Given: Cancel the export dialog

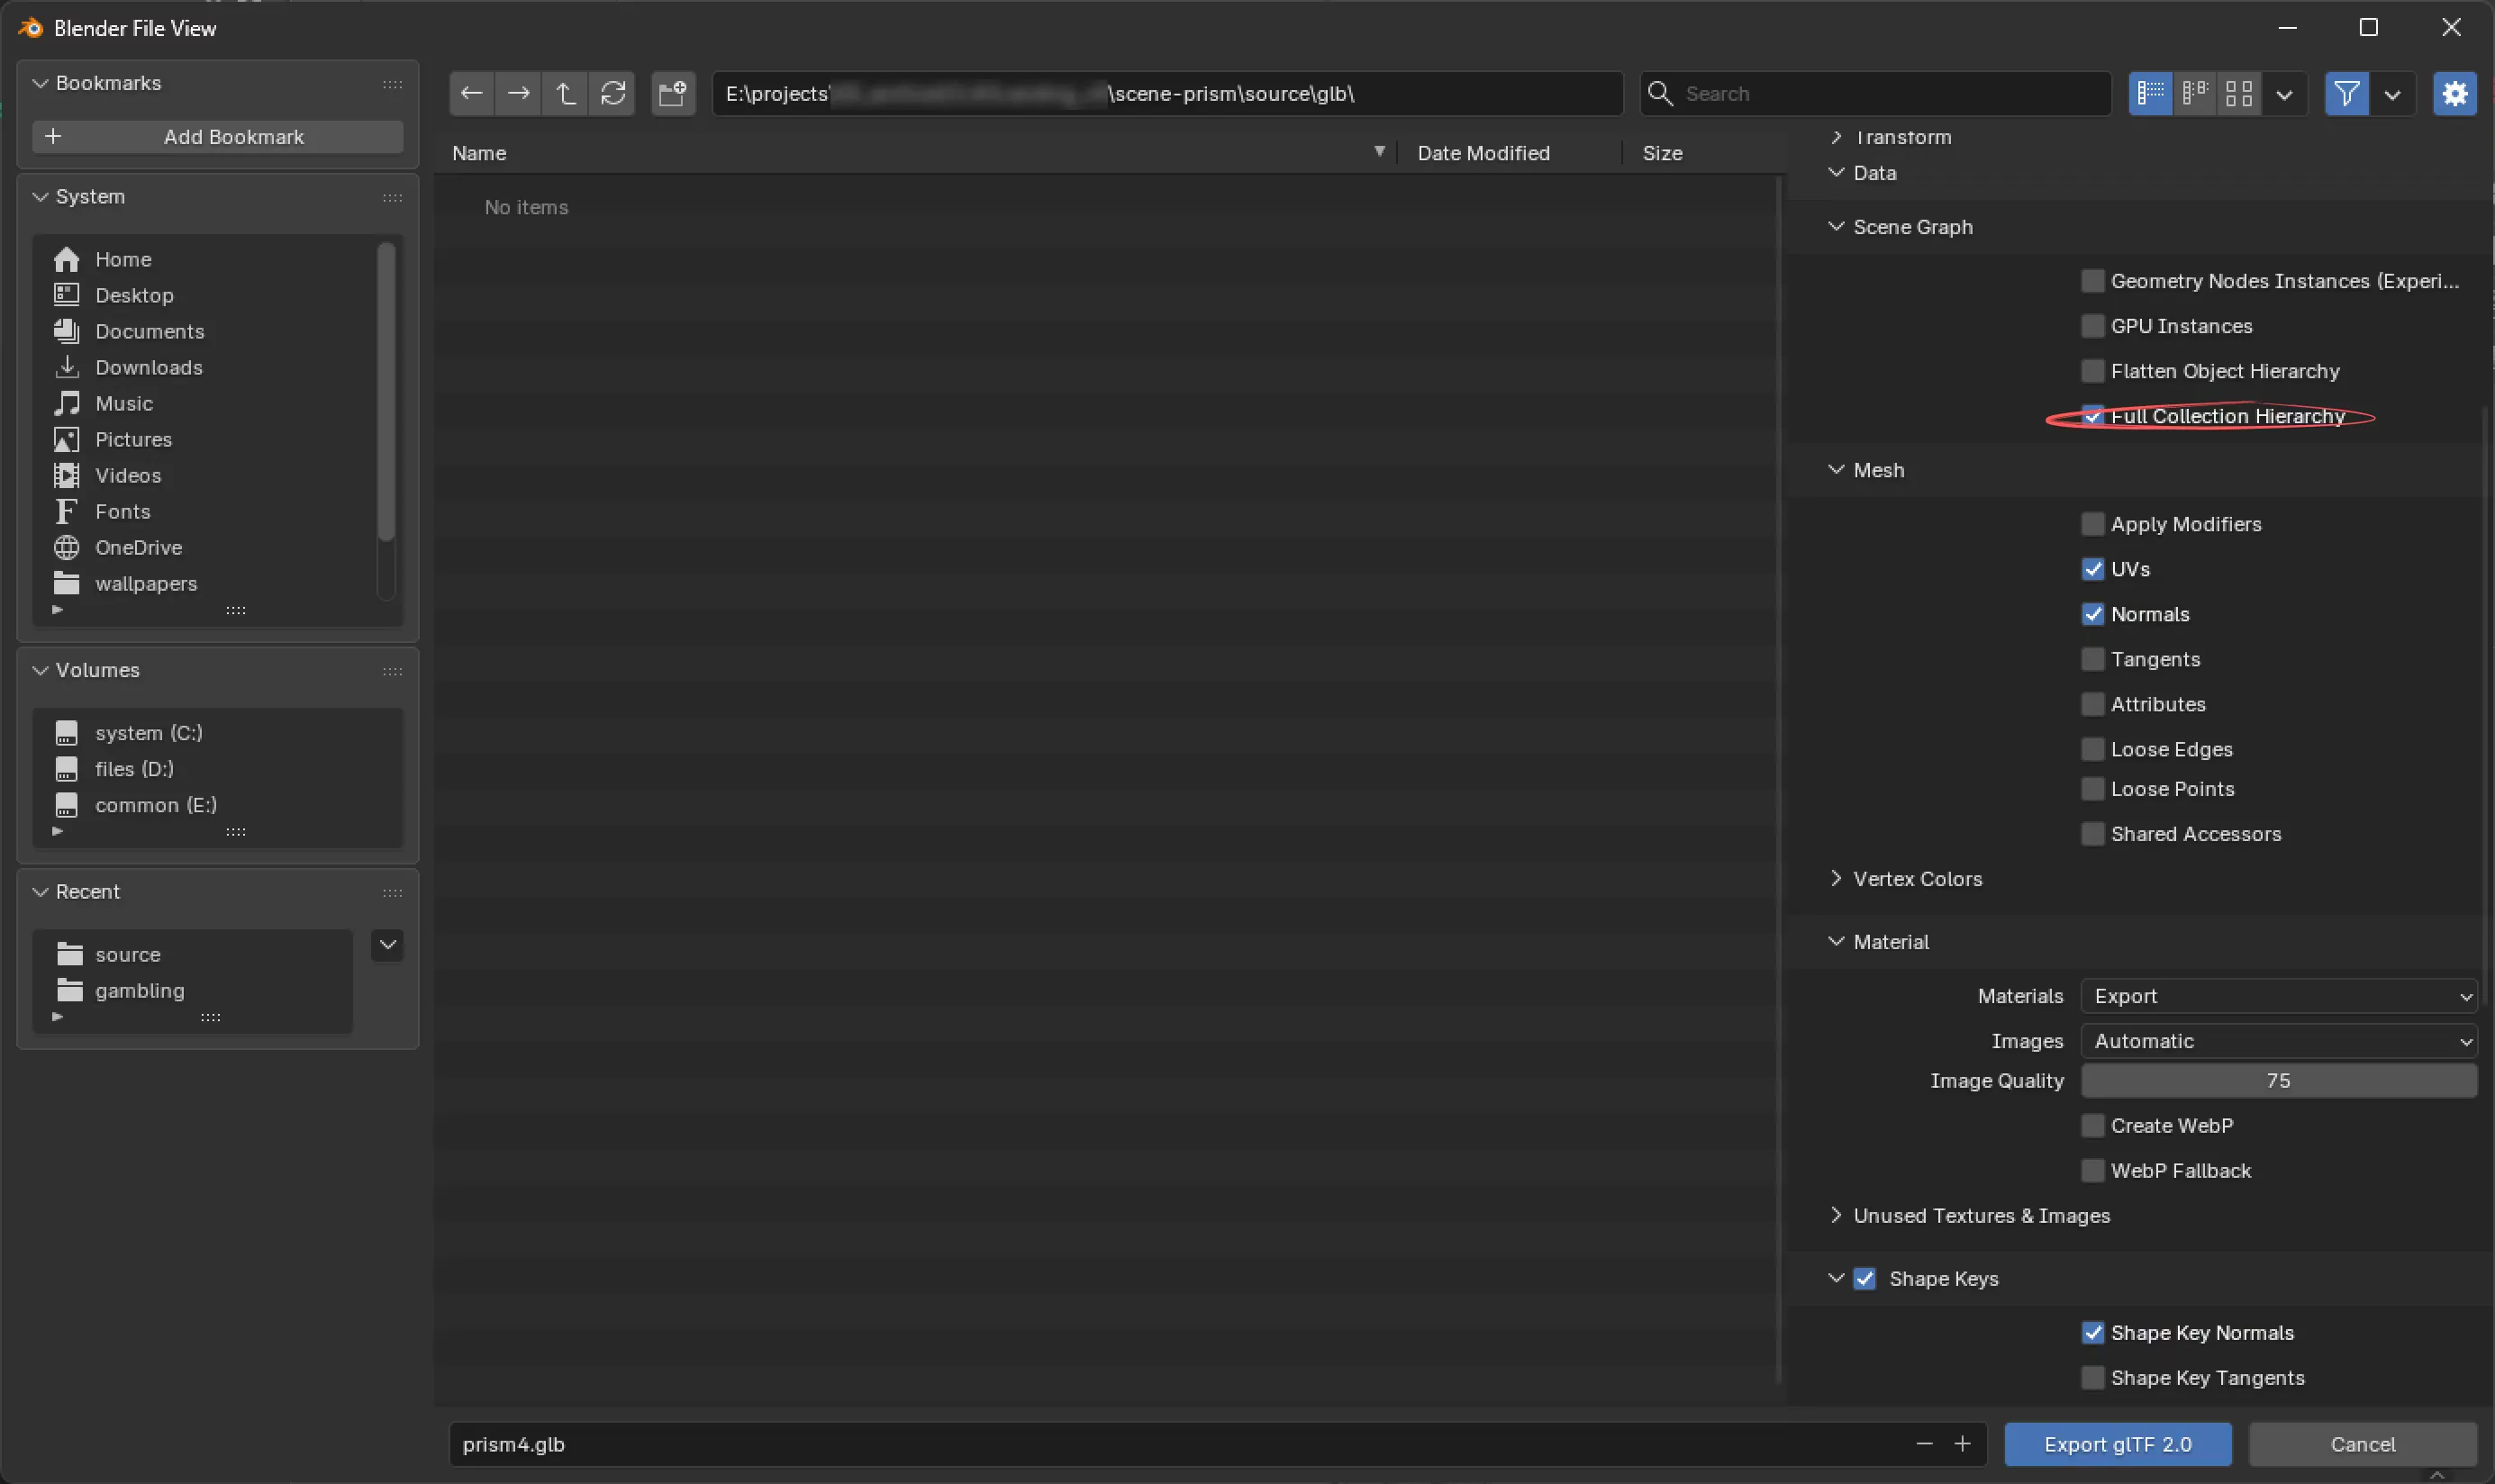Looking at the screenshot, I should pos(2362,1444).
